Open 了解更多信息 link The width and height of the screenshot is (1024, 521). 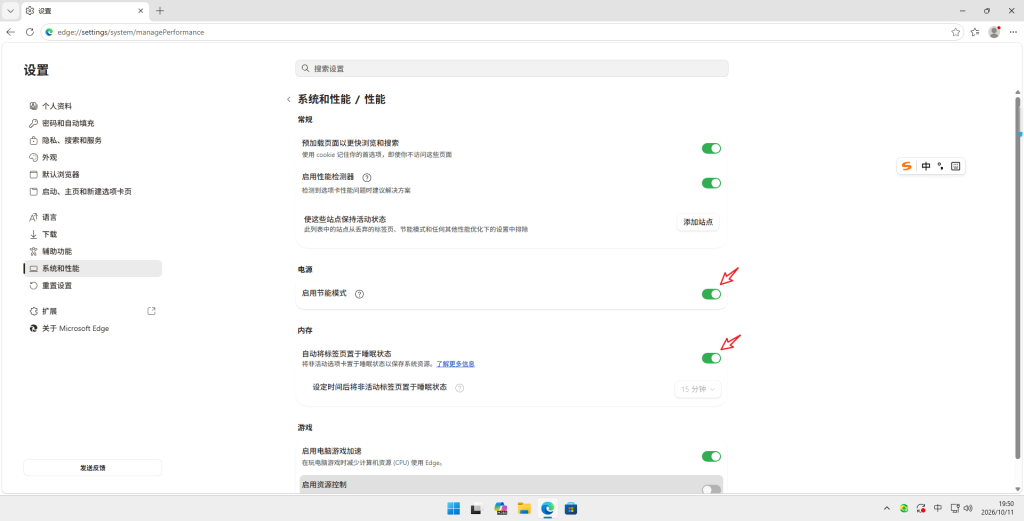[x=455, y=364]
